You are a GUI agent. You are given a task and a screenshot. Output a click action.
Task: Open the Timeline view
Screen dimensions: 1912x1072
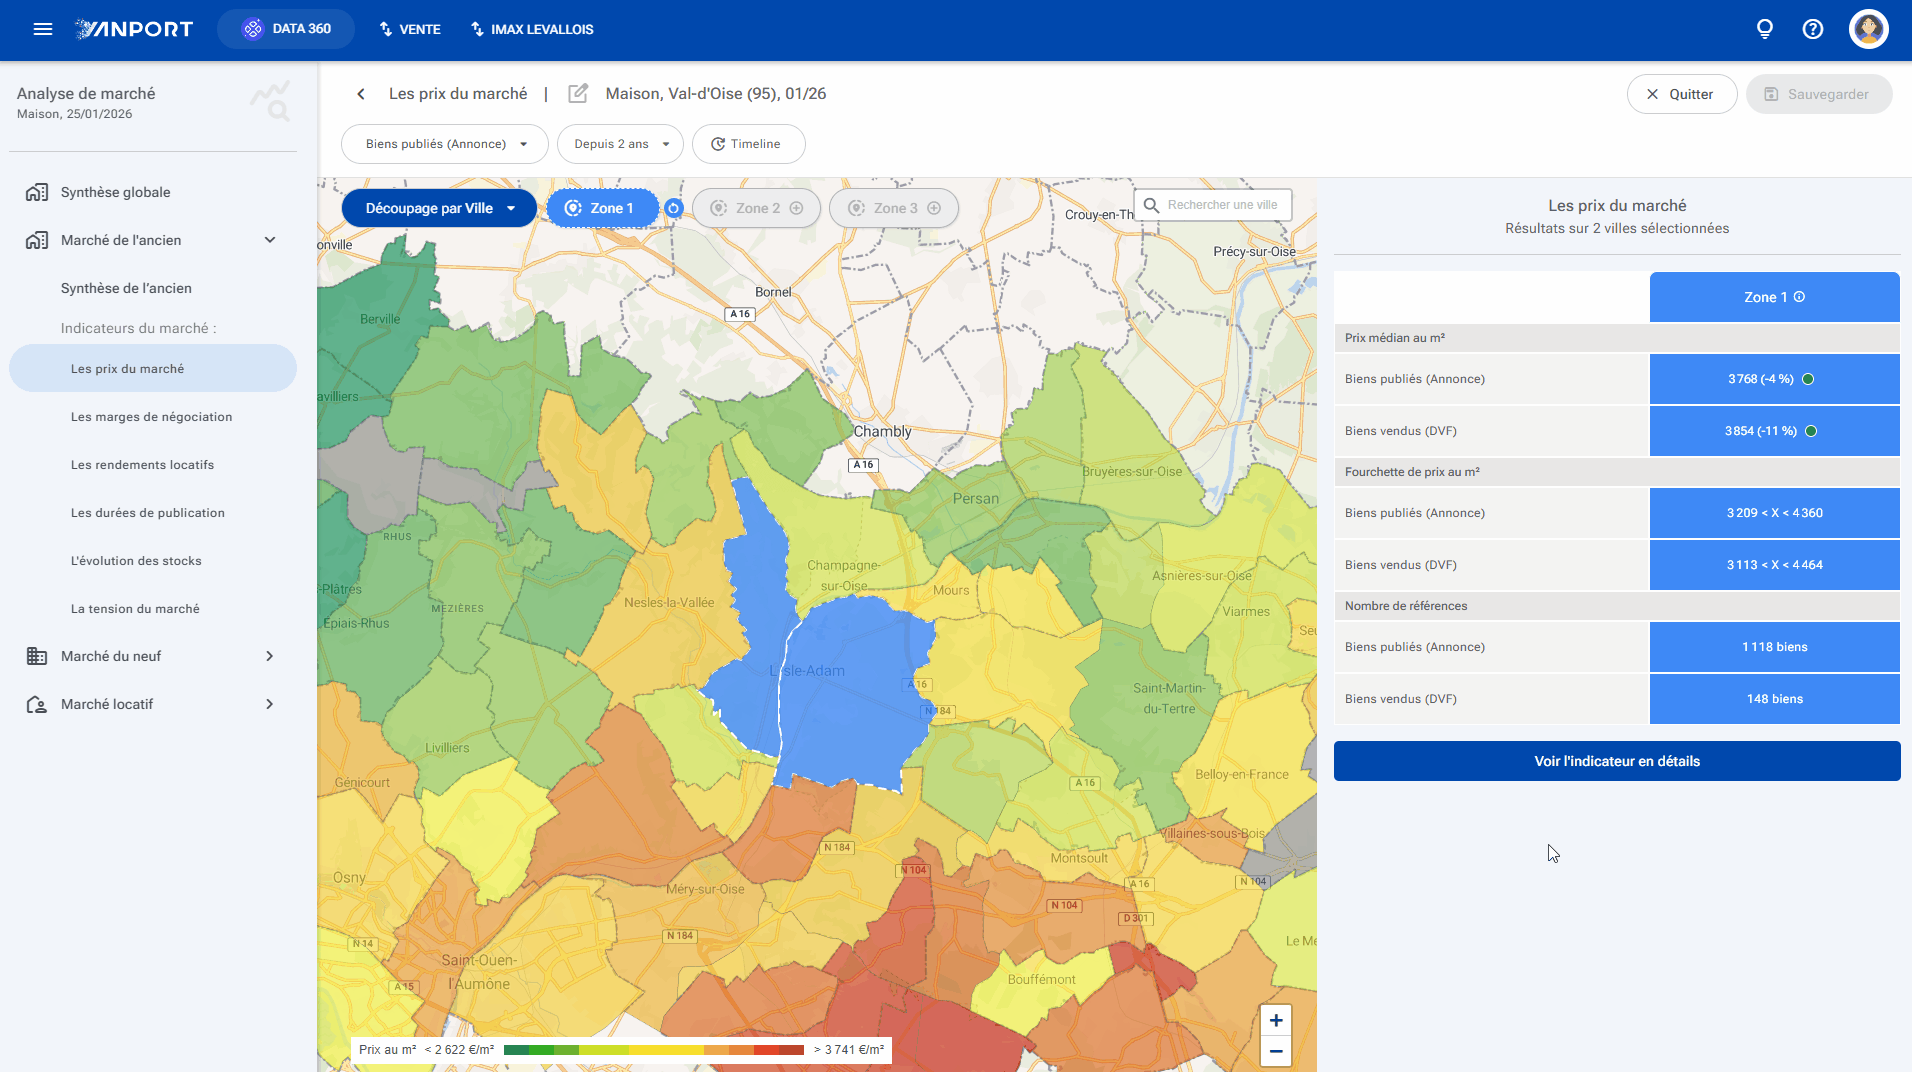(x=748, y=144)
